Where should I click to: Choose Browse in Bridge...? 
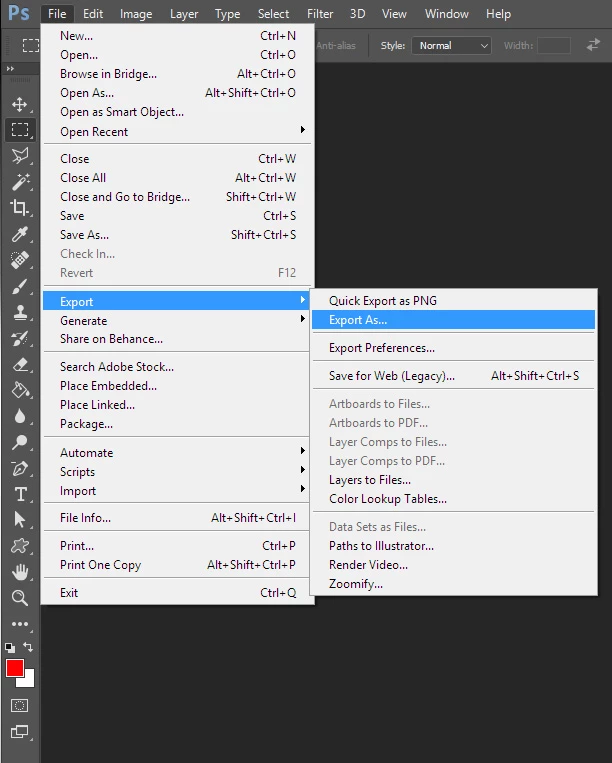click(x=177, y=73)
